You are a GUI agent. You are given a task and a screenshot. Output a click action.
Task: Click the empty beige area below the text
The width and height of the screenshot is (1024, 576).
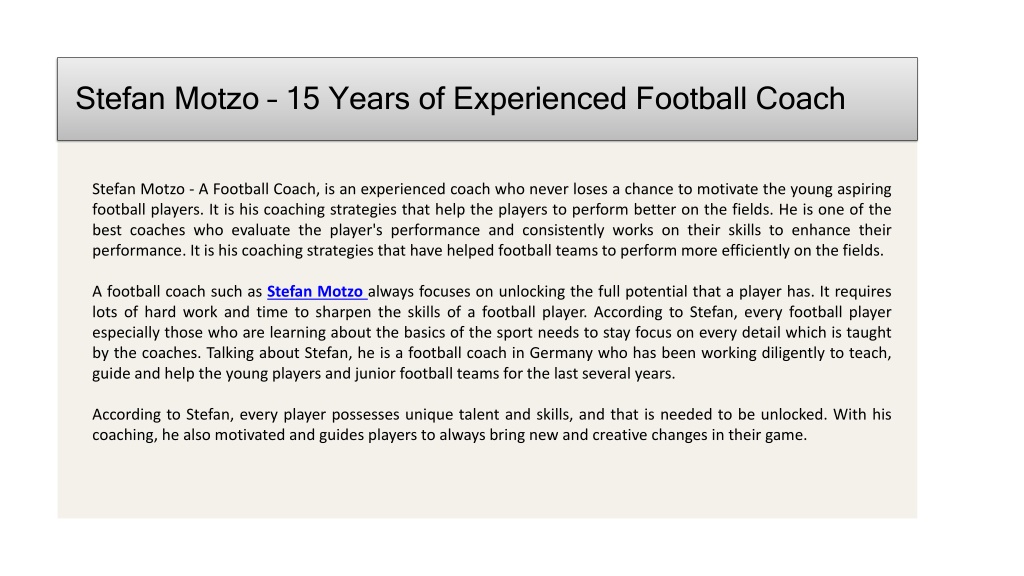point(487,483)
